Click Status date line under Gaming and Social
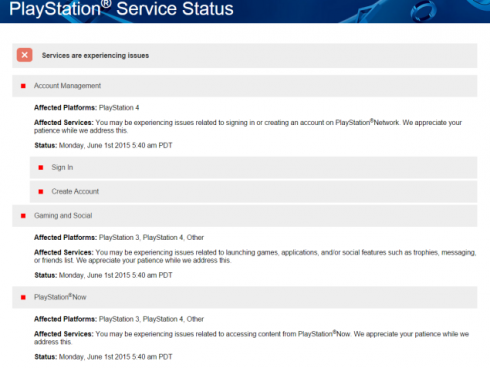This screenshot has height=368, width=490. (x=103, y=275)
